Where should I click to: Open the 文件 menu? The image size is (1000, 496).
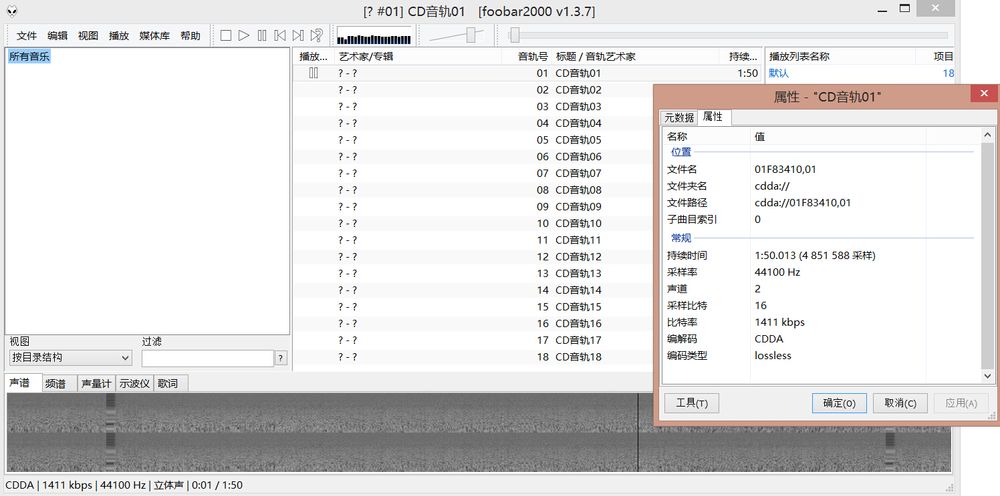27,36
